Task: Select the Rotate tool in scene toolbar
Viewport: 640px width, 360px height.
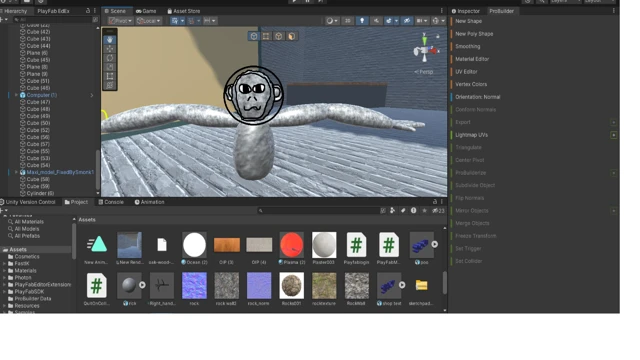Action: click(110, 58)
